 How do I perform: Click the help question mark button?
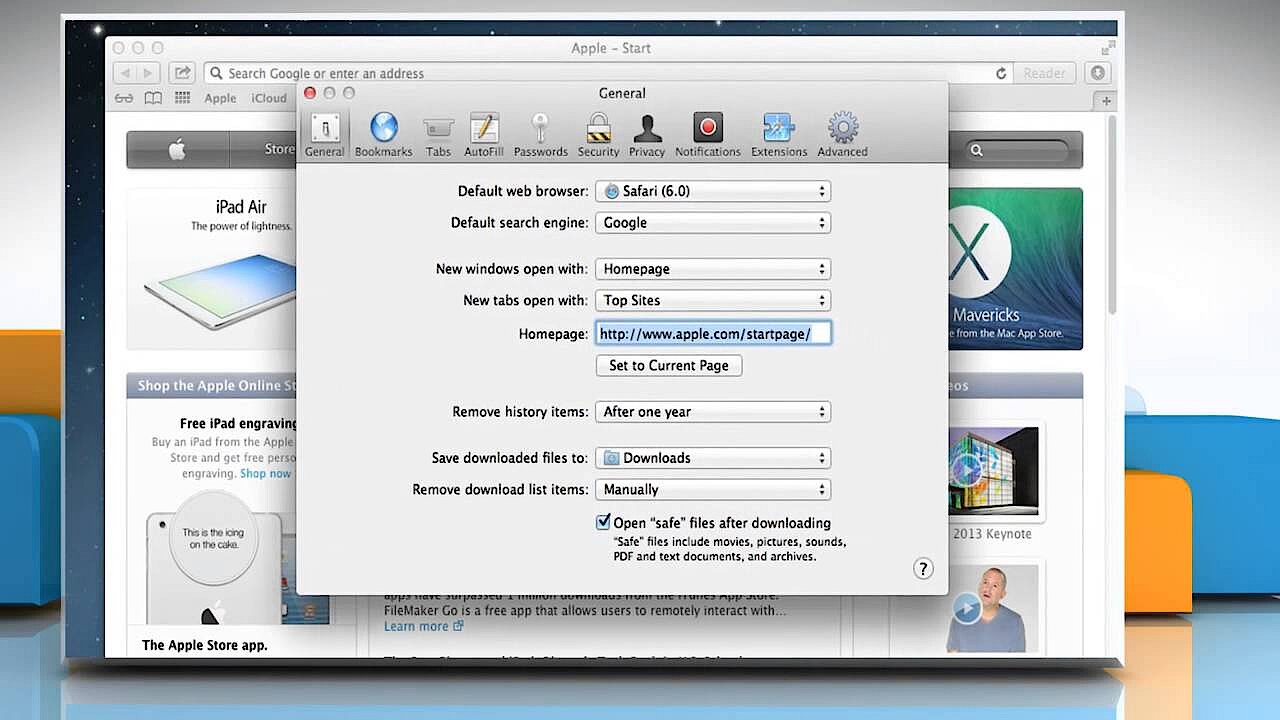(923, 568)
